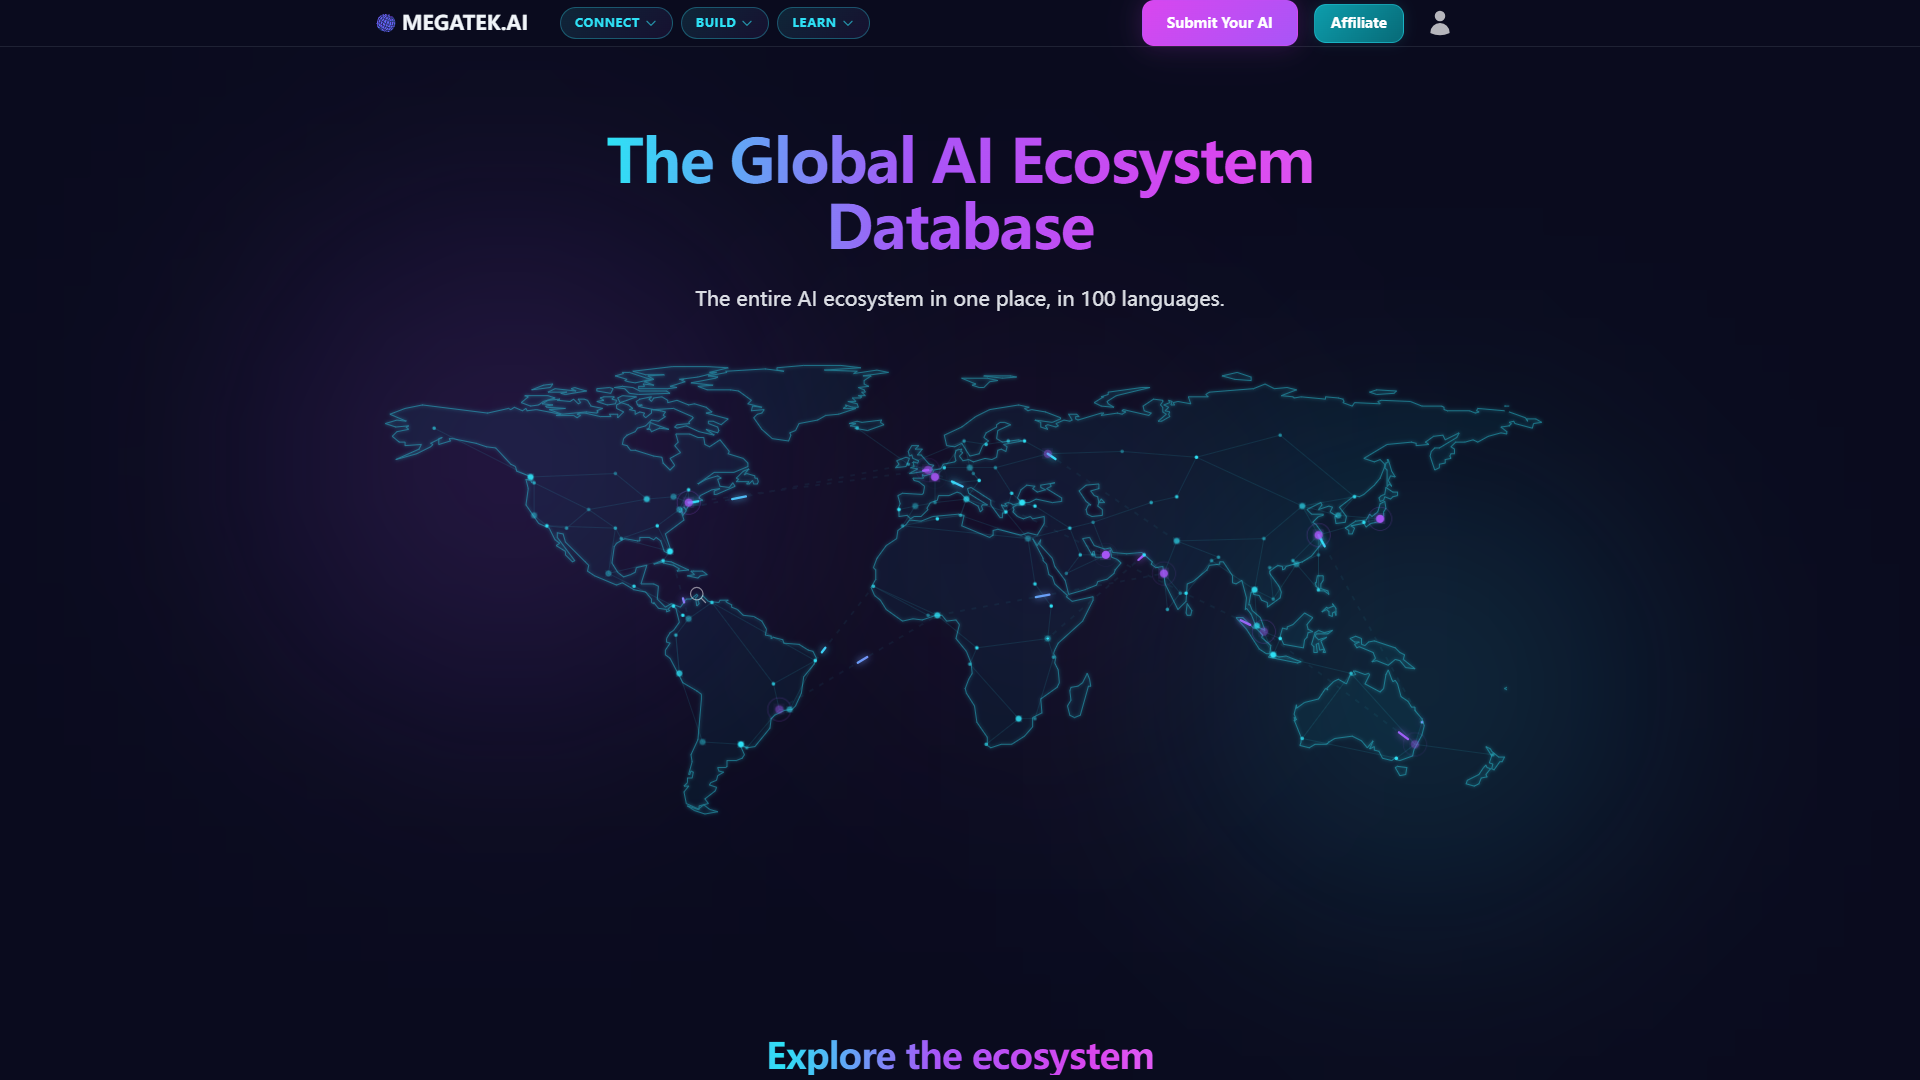1920x1080 pixels.
Task: Go to MEGATEK.AI home via brand name
Action: point(465,23)
